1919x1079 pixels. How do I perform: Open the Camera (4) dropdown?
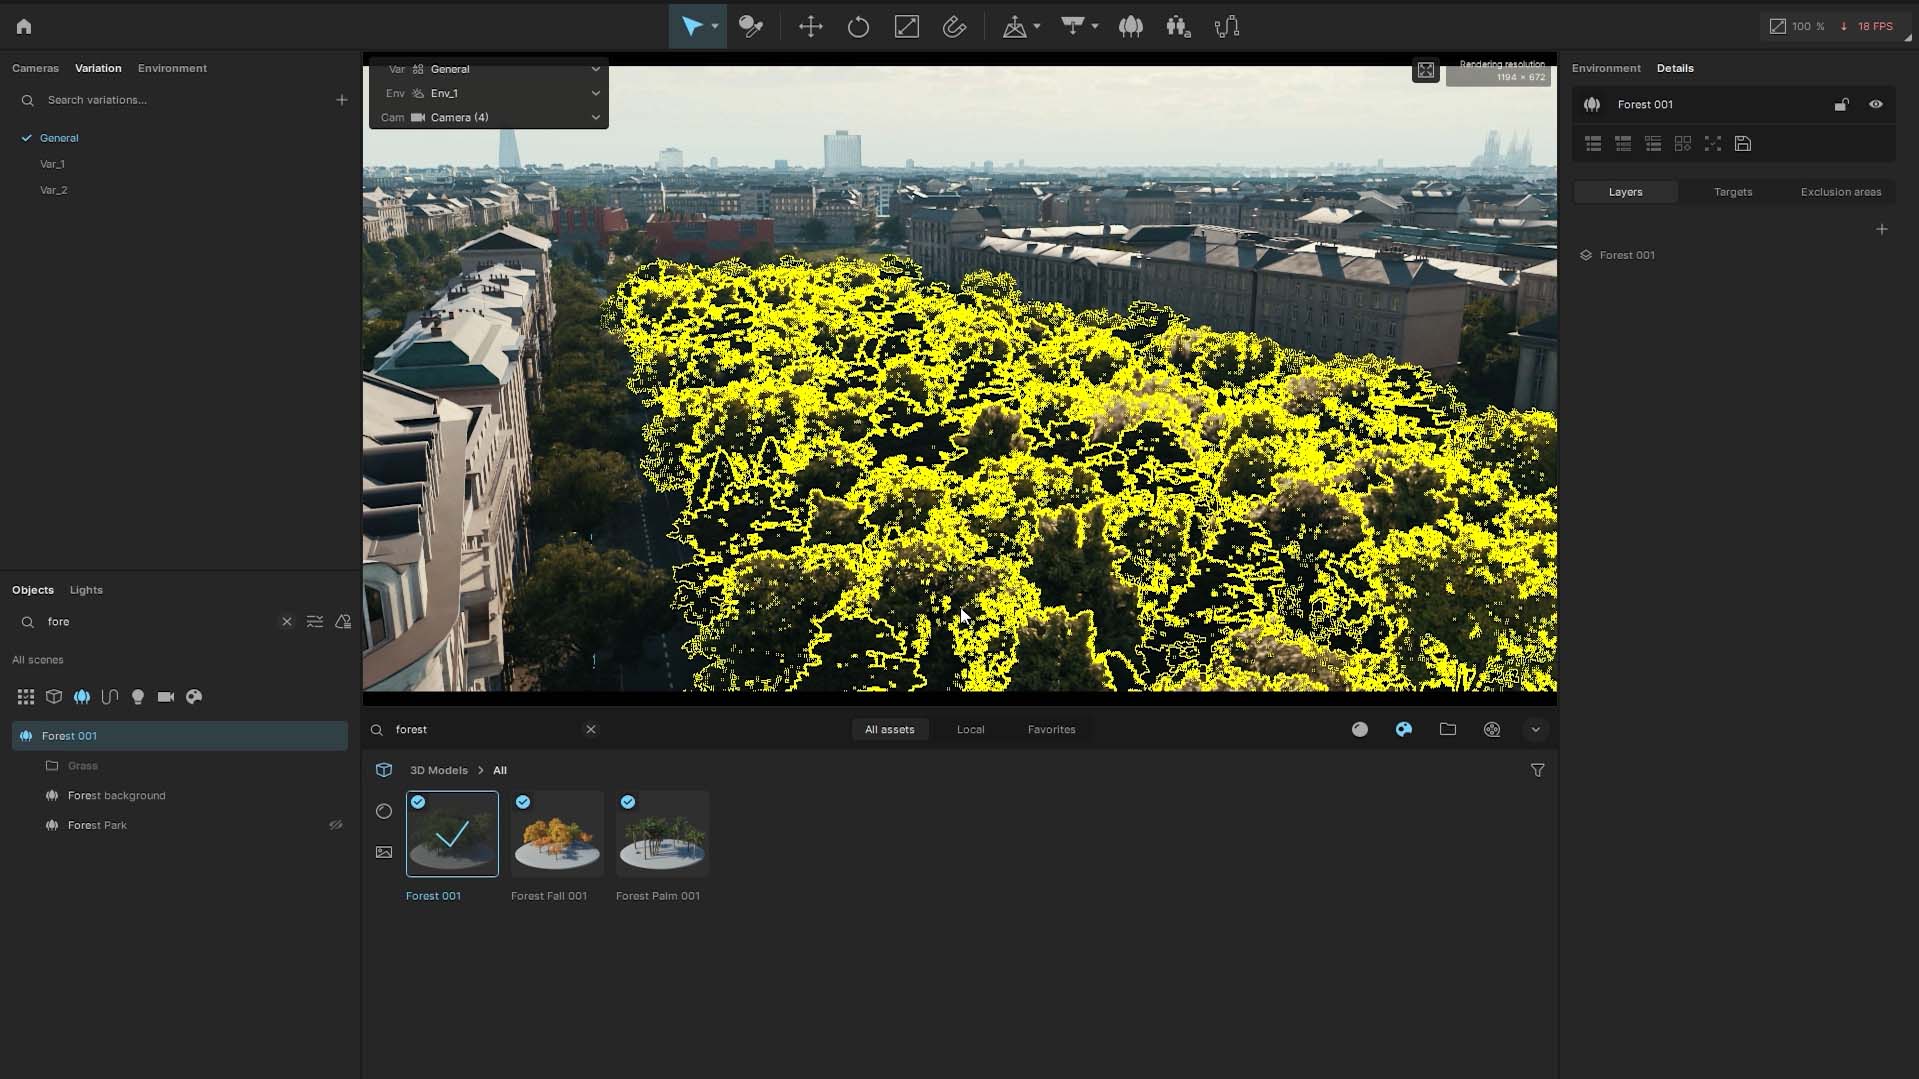click(x=595, y=117)
